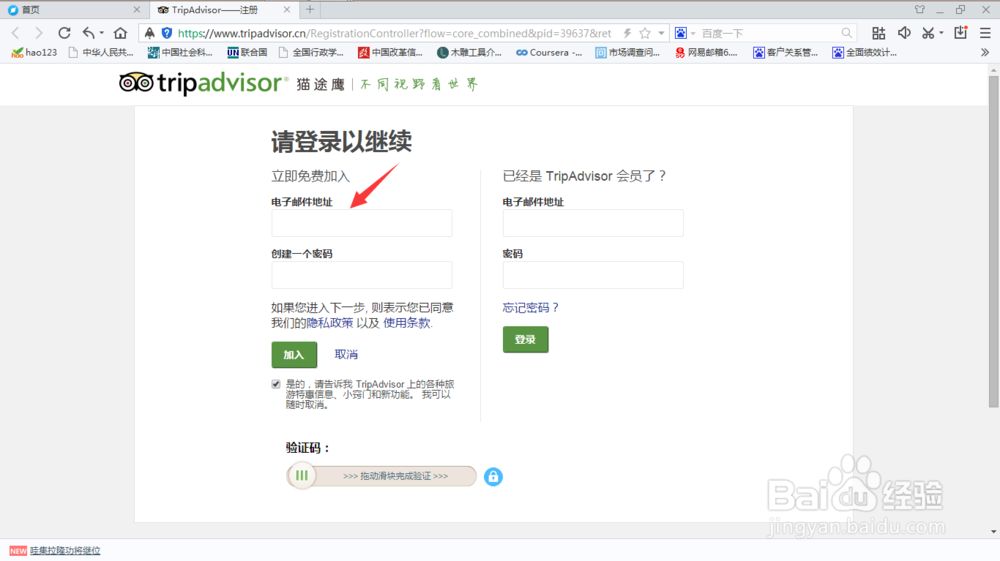The image size is (1000, 561).
Task: Open the 全面绩效计 bookmark
Action: coord(865,52)
